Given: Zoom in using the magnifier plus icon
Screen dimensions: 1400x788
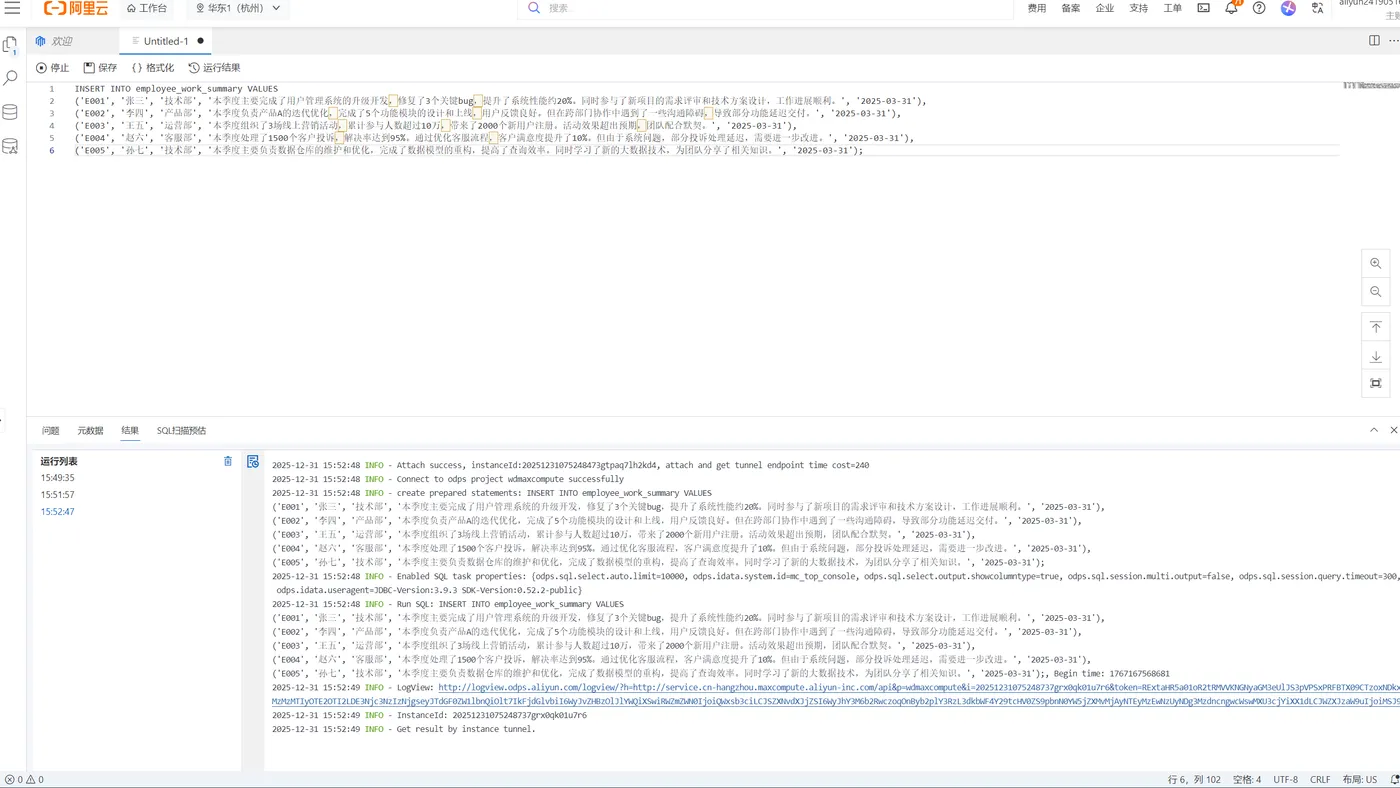Looking at the screenshot, I should pos(1376,264).
